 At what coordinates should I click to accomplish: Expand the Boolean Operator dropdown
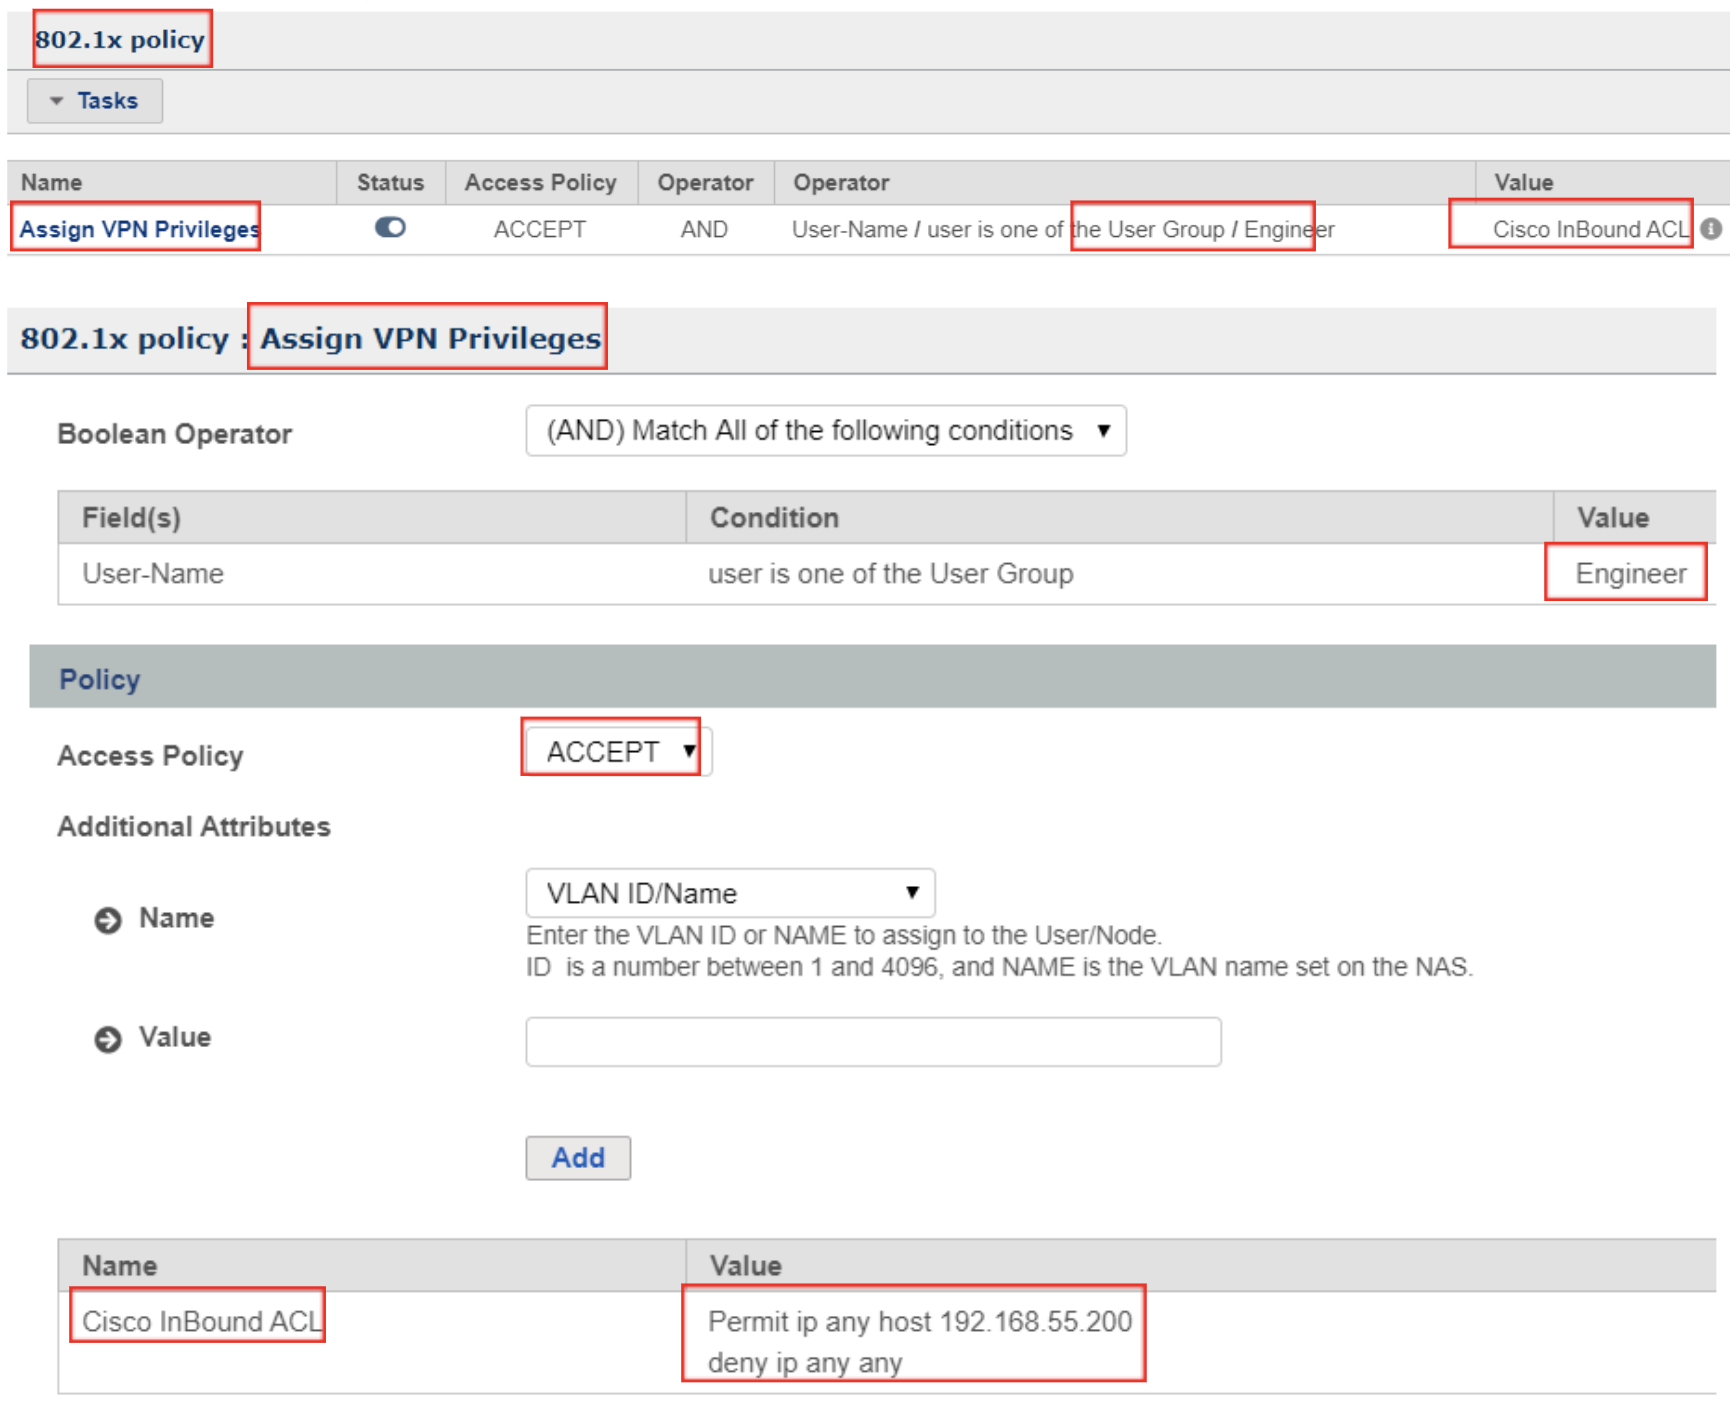tap(825, 431)
